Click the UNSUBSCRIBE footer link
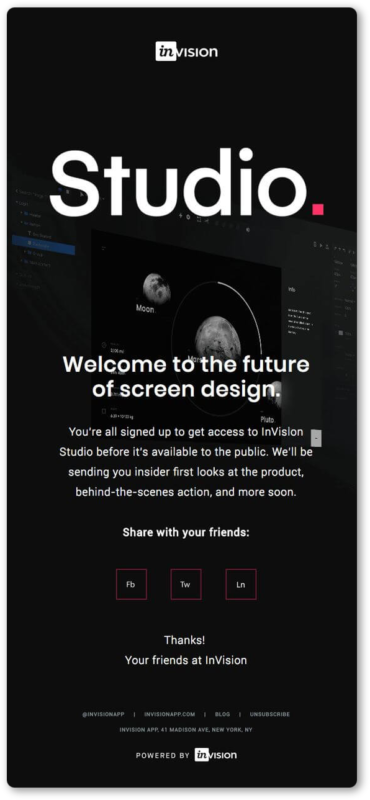 coord(270,714)
